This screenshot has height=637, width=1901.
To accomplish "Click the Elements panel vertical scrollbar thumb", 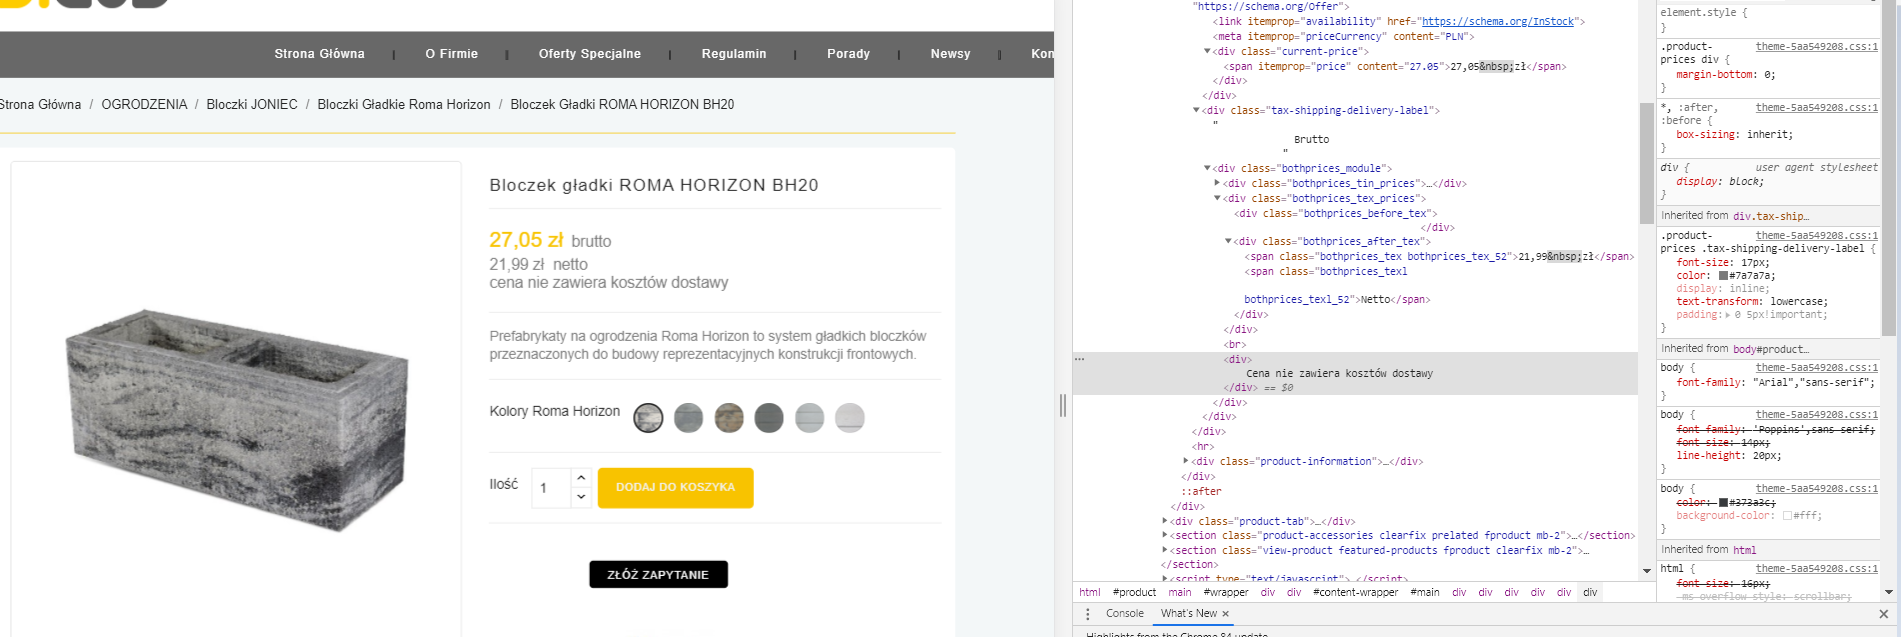I will [1647, 162].
